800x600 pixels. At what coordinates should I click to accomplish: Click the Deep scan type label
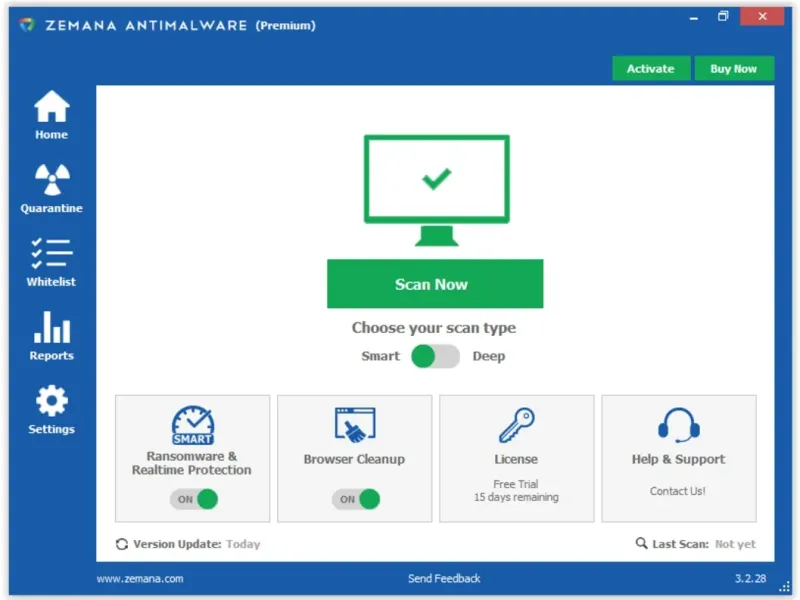tap(489, 356)
